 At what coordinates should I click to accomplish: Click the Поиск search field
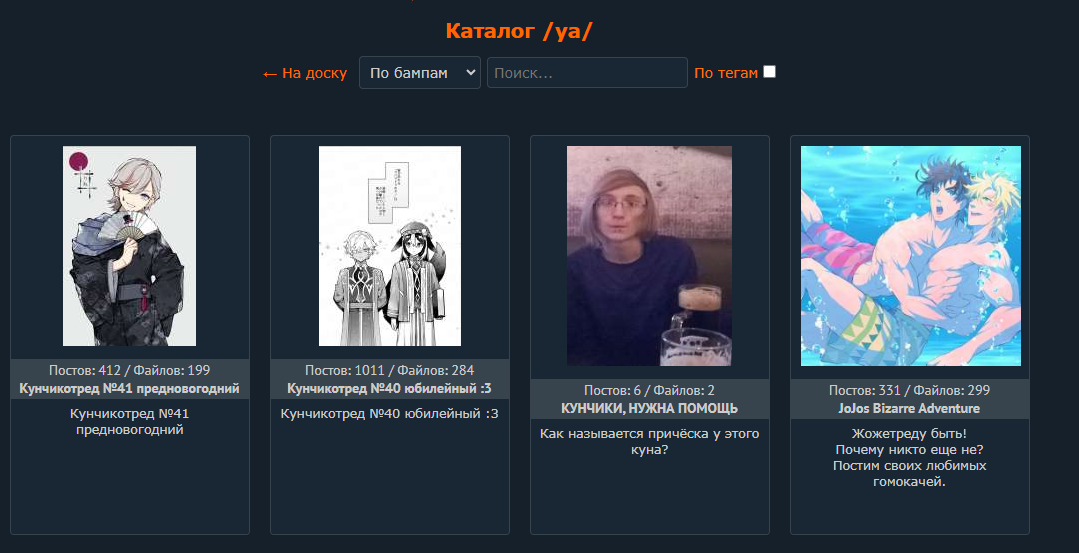point(587,72)
